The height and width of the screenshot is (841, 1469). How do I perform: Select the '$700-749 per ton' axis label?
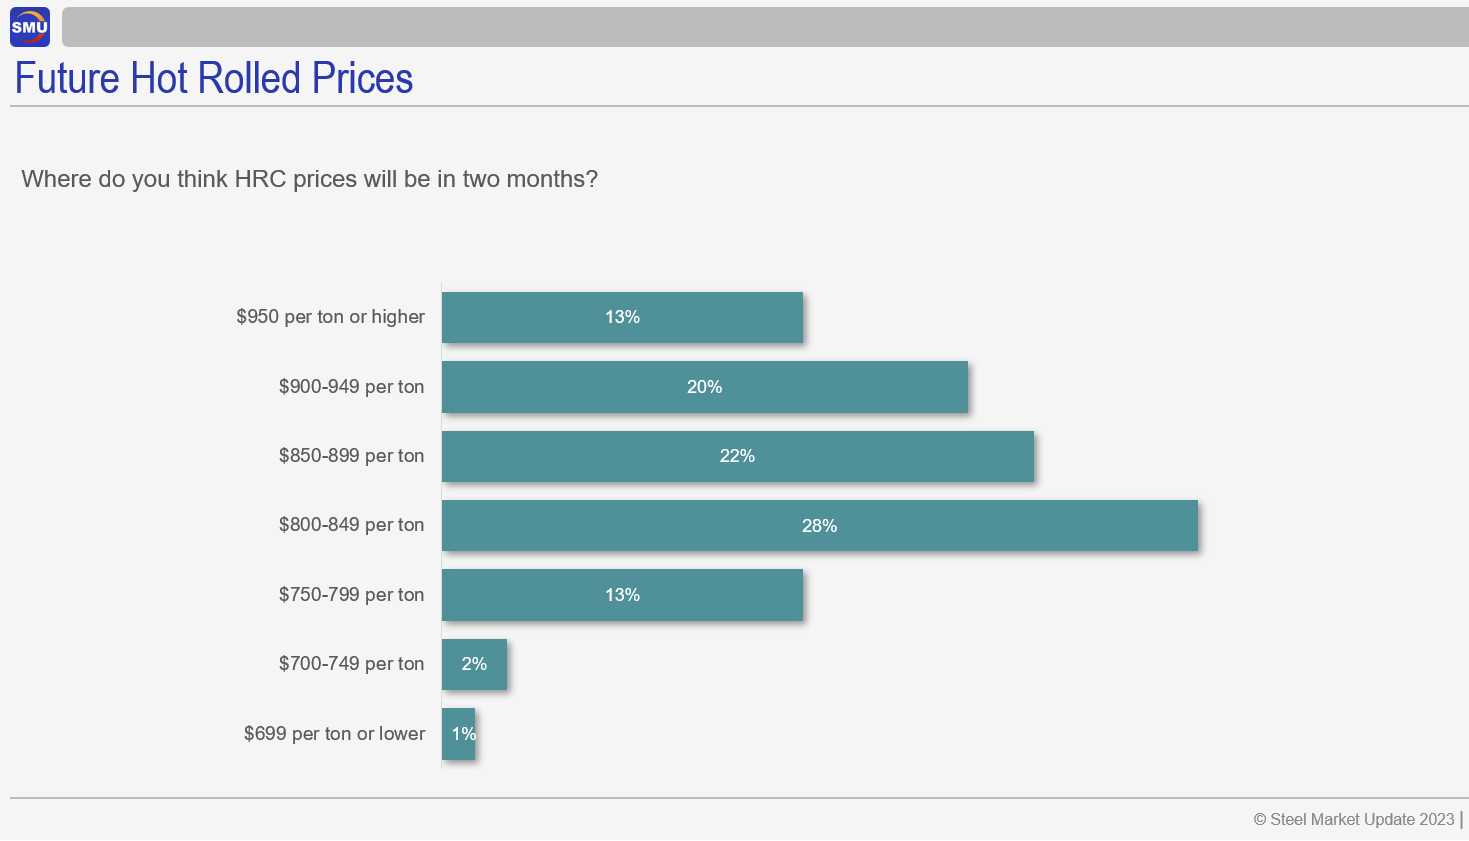point(351,664)
